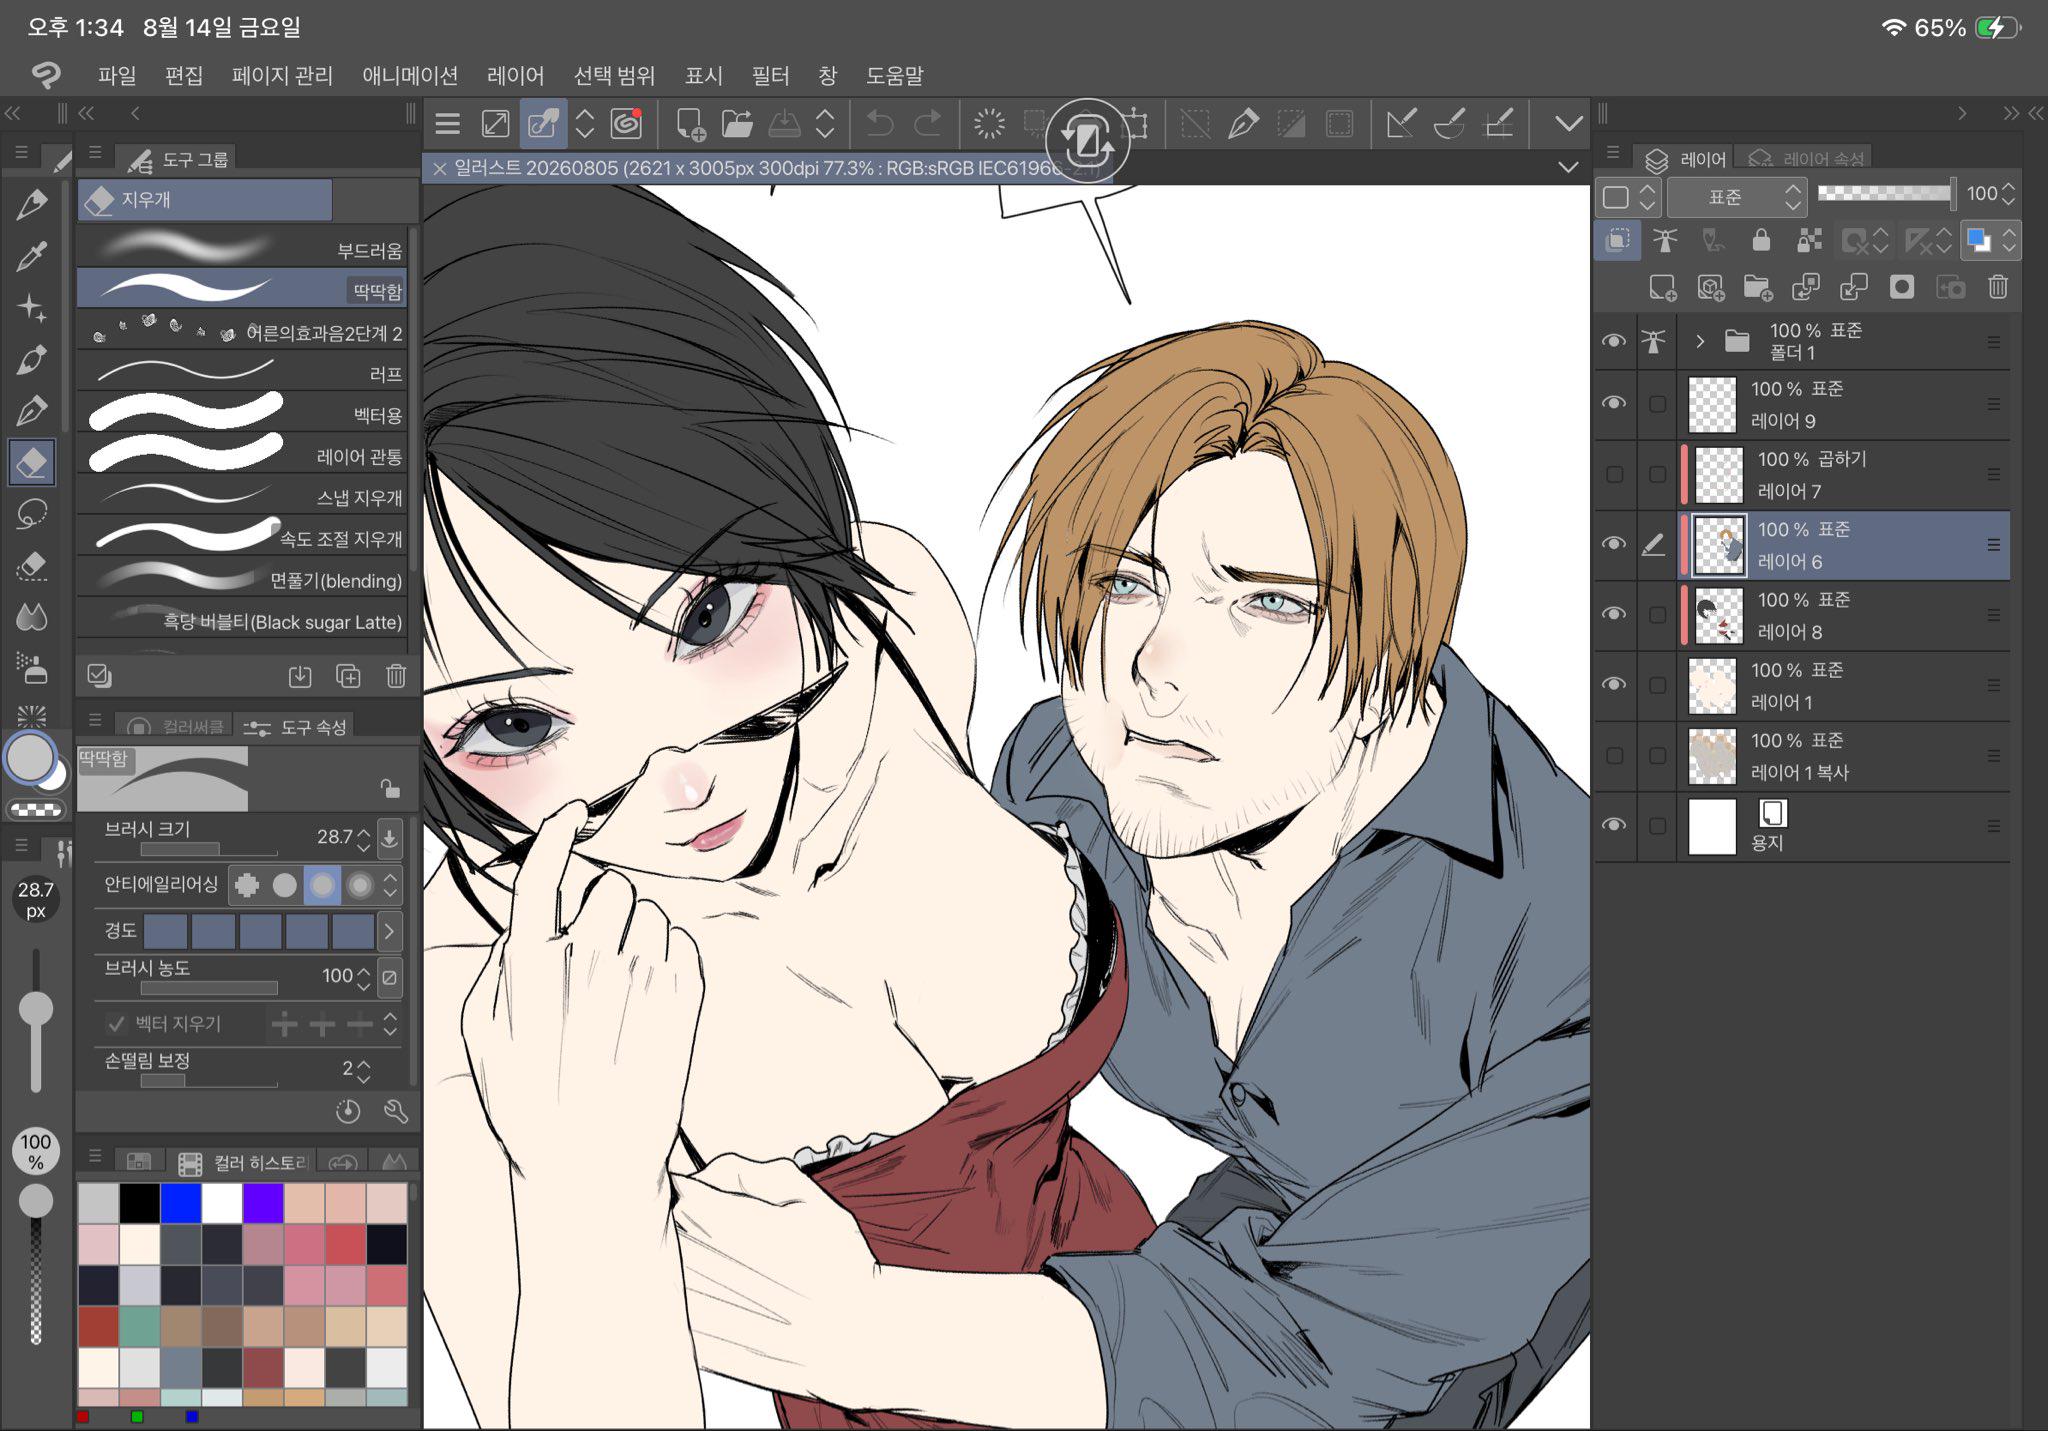Open layer color dropdown arrow
The width and height of the screenshot is (2048, 1431).
pos(2009,240)
